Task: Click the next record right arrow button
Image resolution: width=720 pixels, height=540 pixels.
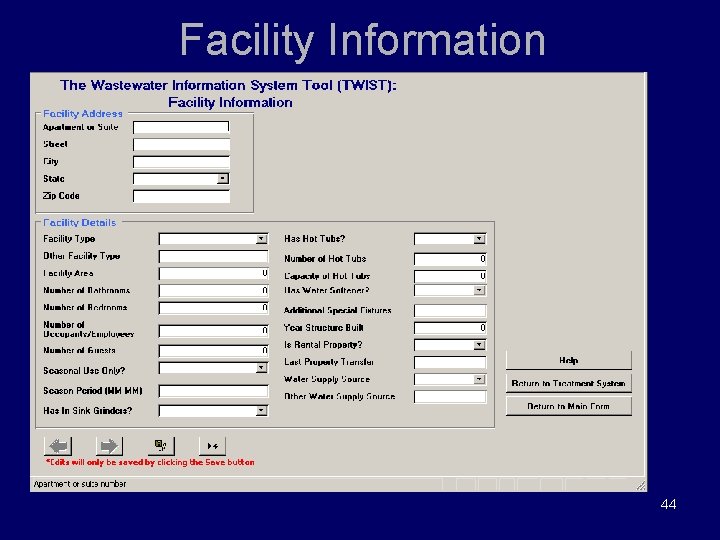Action: (109, 446)
